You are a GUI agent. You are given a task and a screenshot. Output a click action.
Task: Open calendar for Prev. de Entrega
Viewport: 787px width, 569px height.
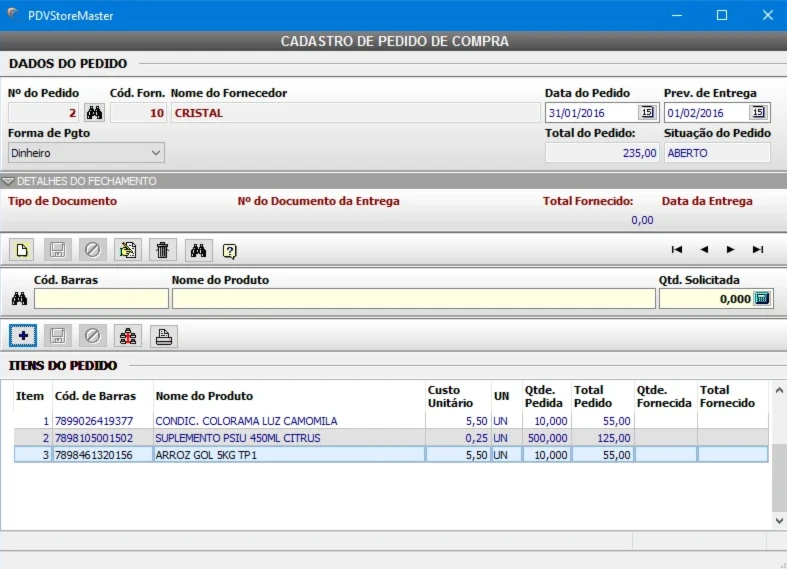coord(758,113)
